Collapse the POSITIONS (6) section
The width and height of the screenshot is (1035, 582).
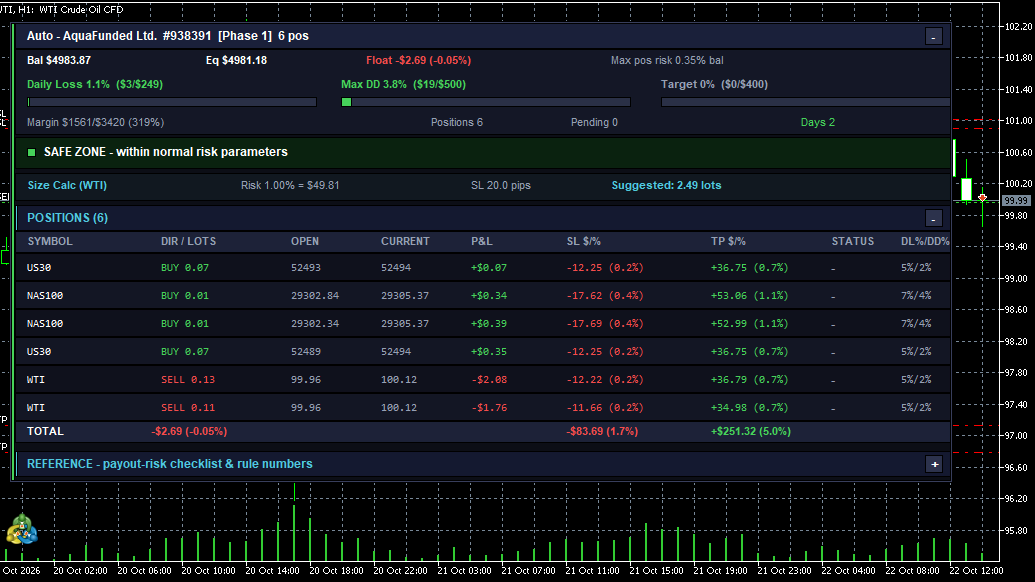pos(933,218)
